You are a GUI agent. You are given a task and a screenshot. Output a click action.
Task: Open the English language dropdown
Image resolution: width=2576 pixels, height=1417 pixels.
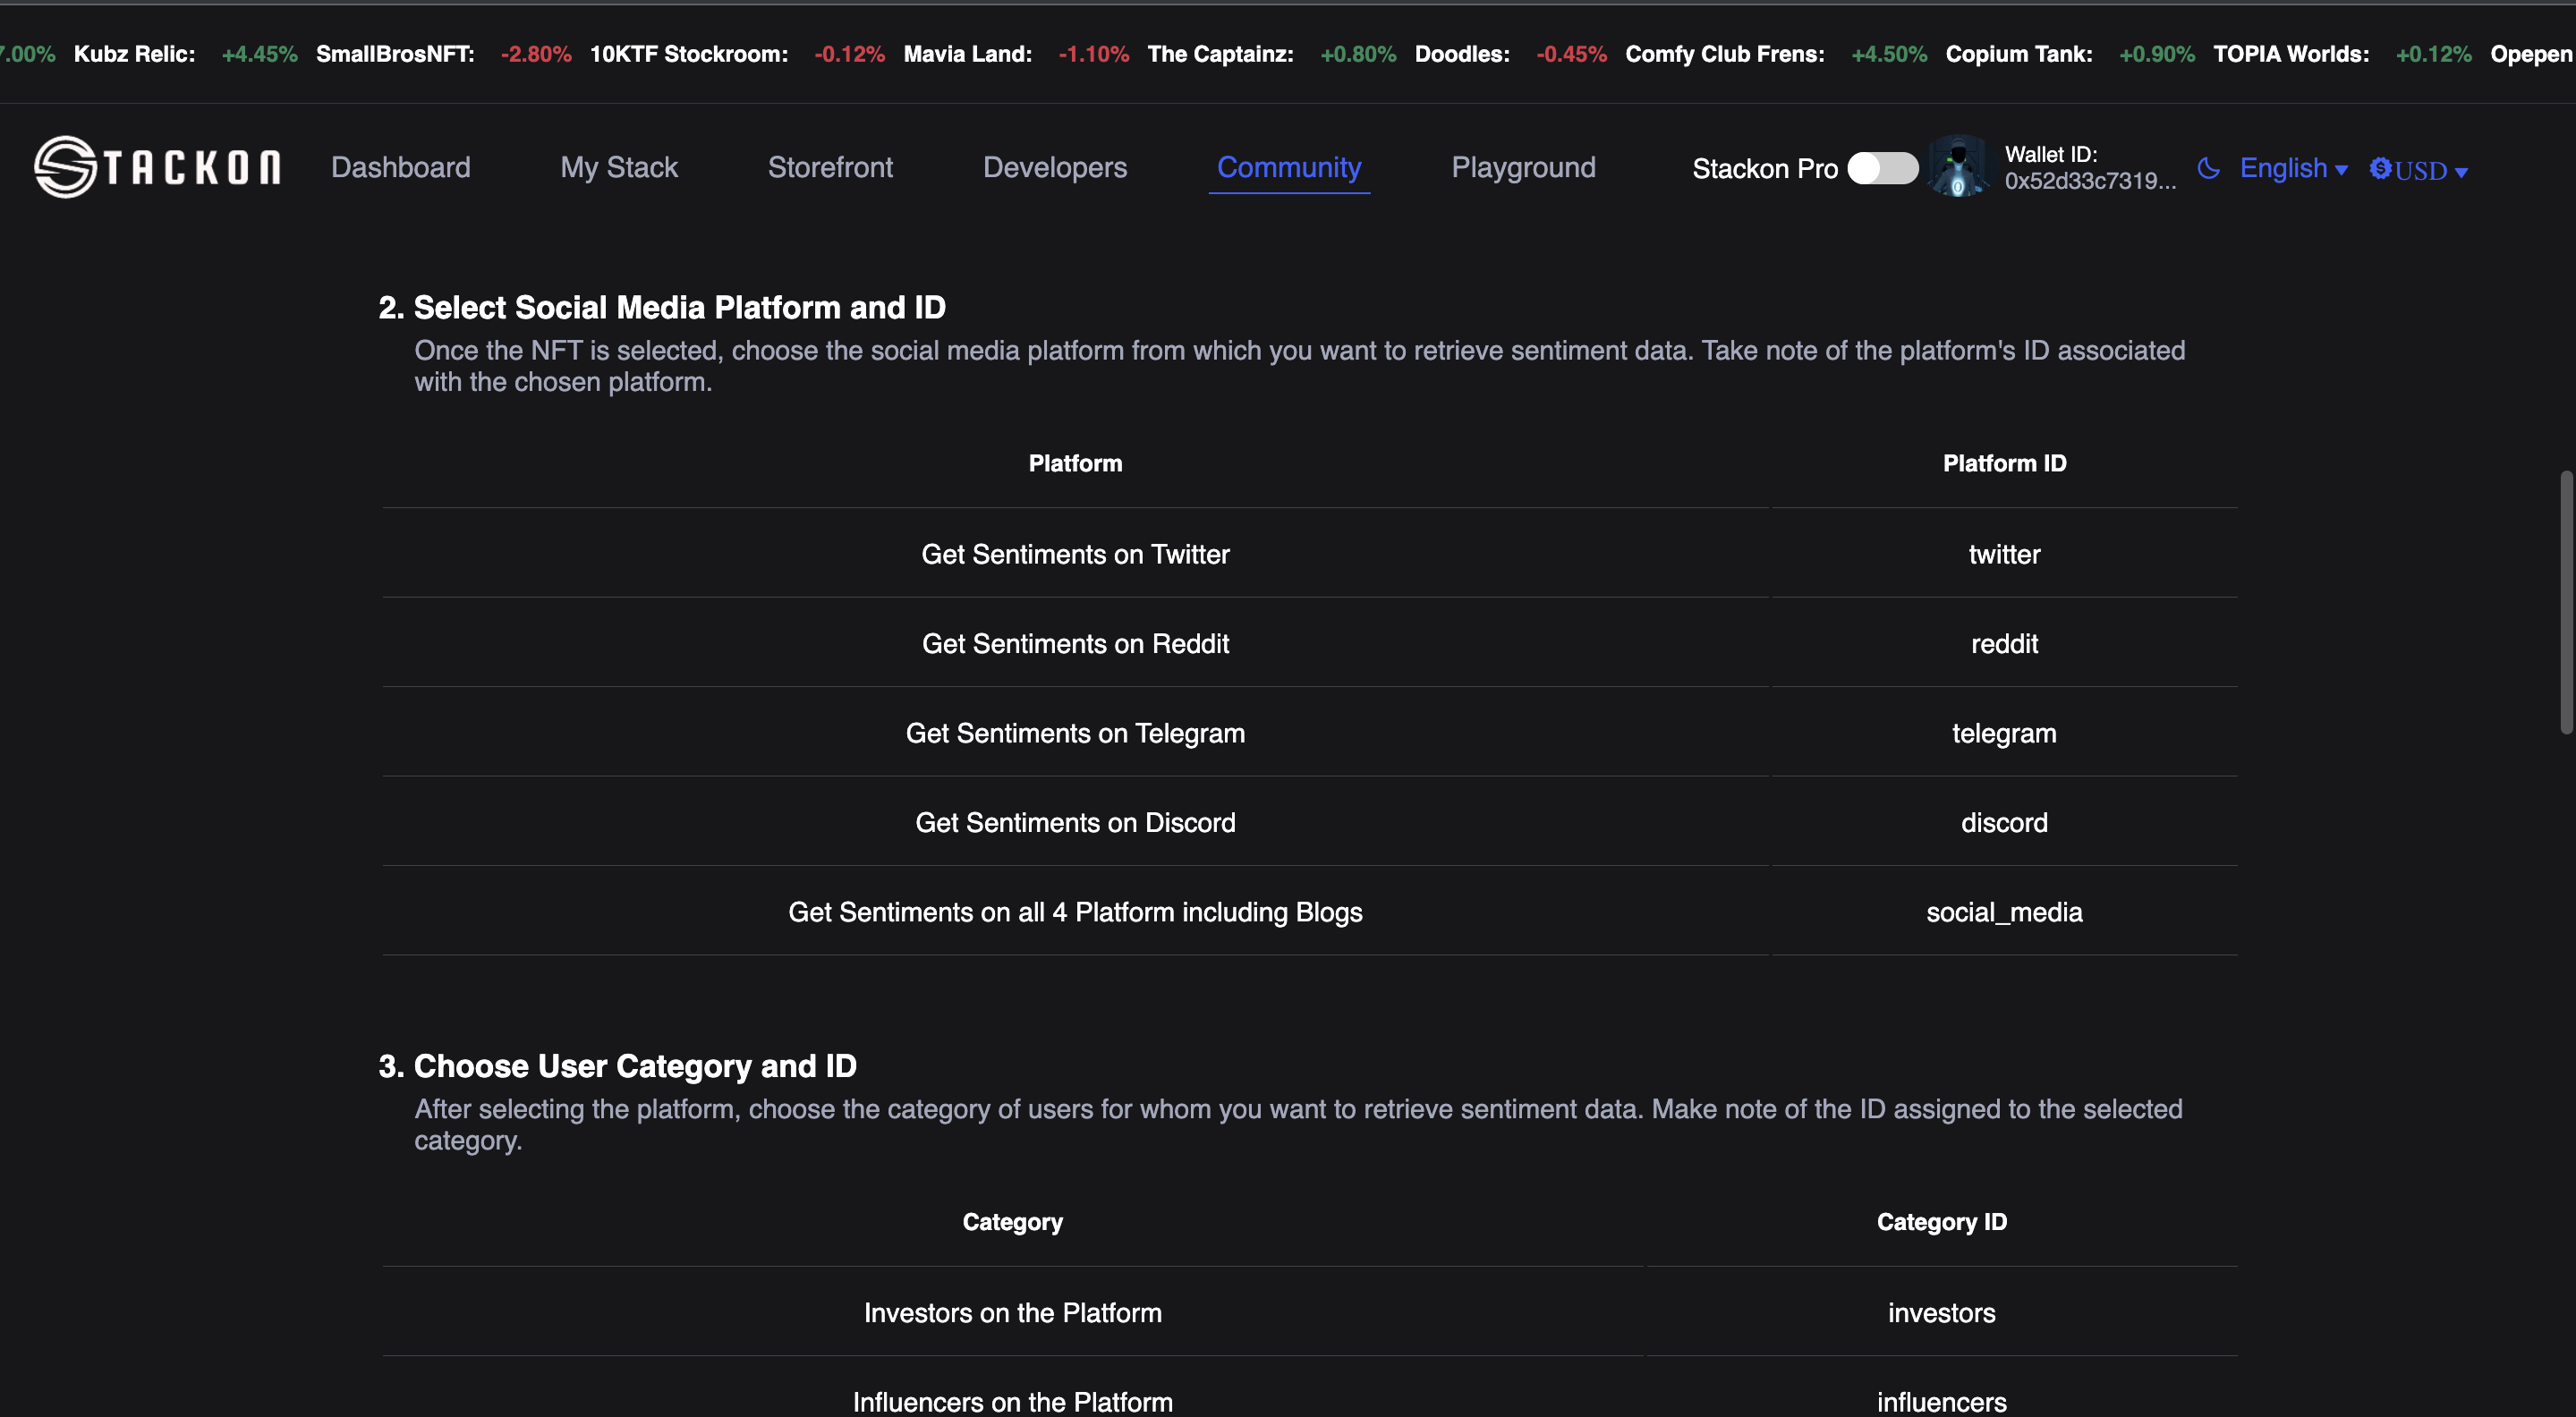point(2292,168)
